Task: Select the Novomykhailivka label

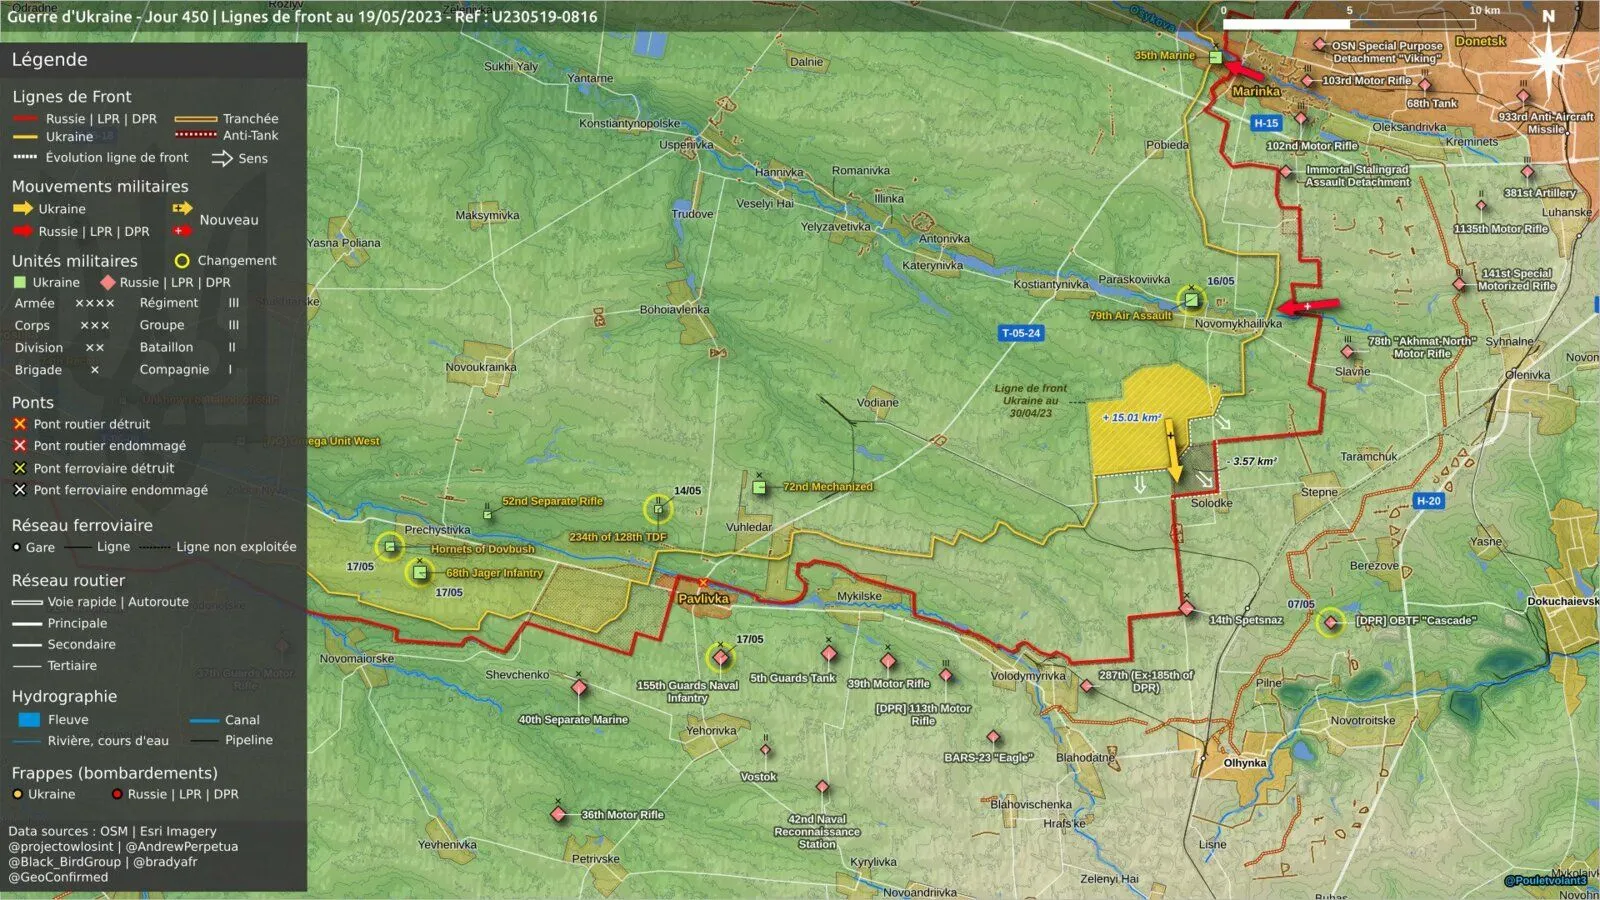Action: click(1238, 323)
